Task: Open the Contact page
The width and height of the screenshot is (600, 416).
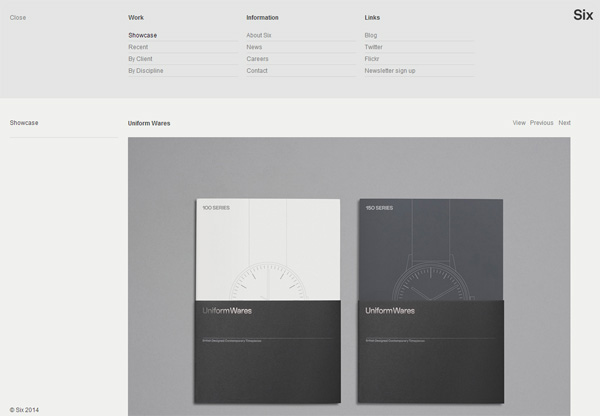Action: (257, 71)
